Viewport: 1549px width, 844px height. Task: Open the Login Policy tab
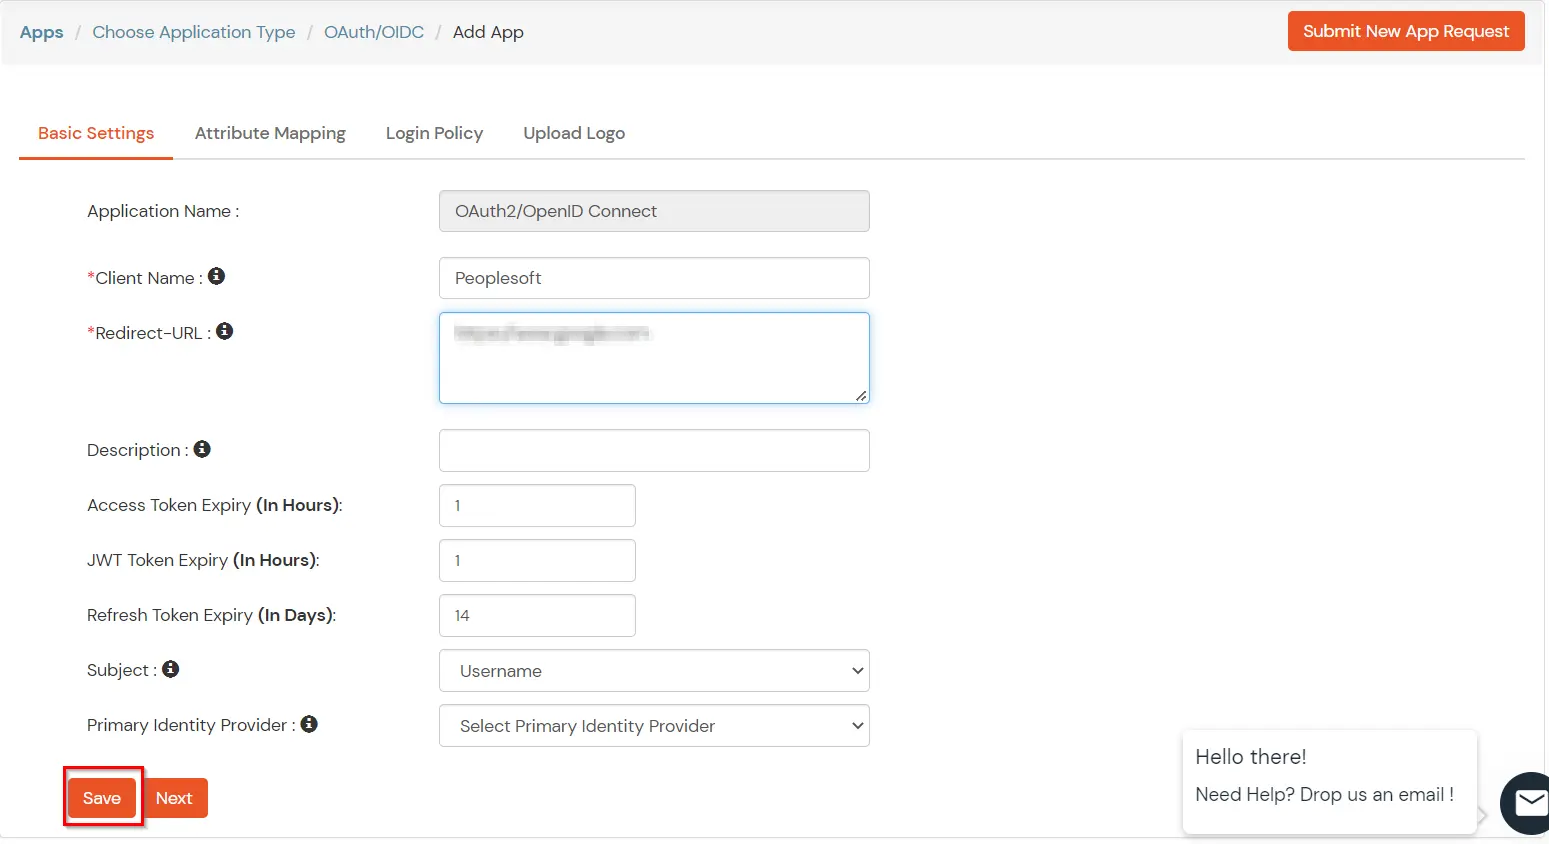(434, 133)
